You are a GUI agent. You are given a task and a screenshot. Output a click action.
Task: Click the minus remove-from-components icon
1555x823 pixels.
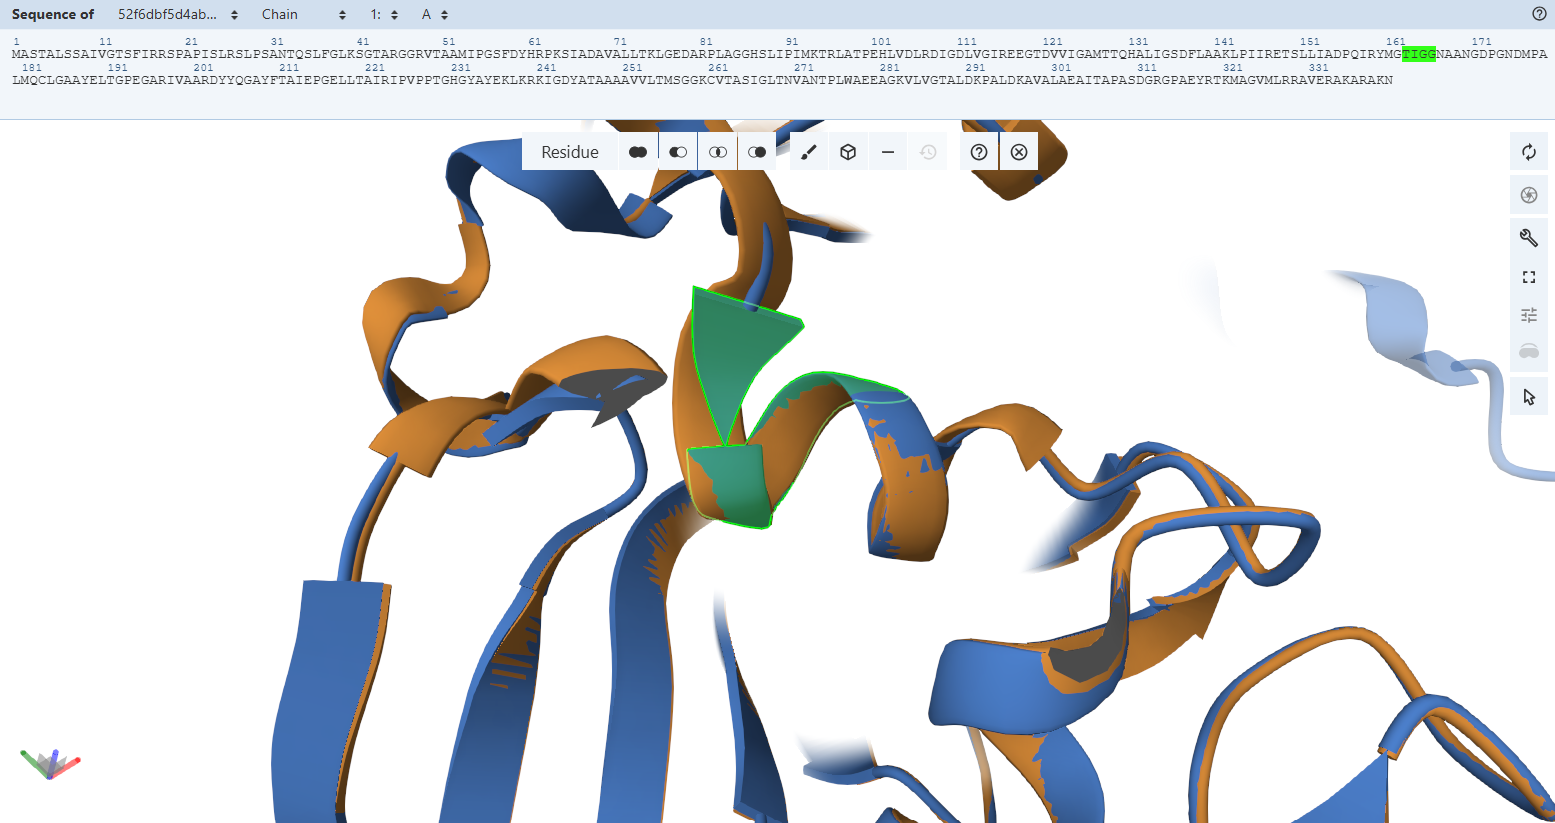coord(888,152)
